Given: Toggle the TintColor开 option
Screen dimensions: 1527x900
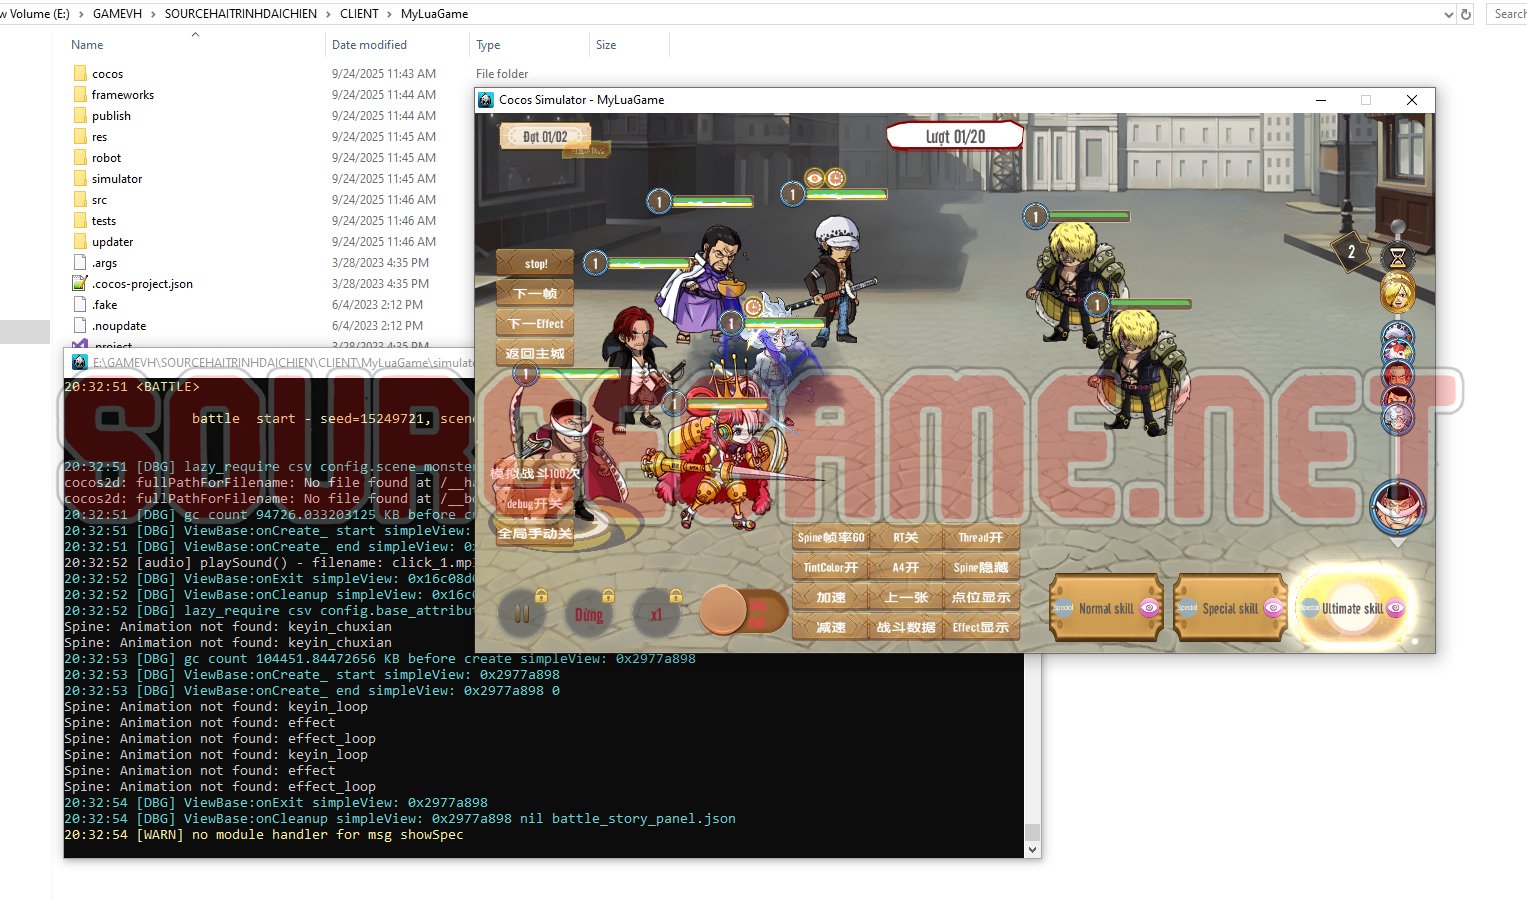Looking at the screenshot, I should click(x=830, y=568).
